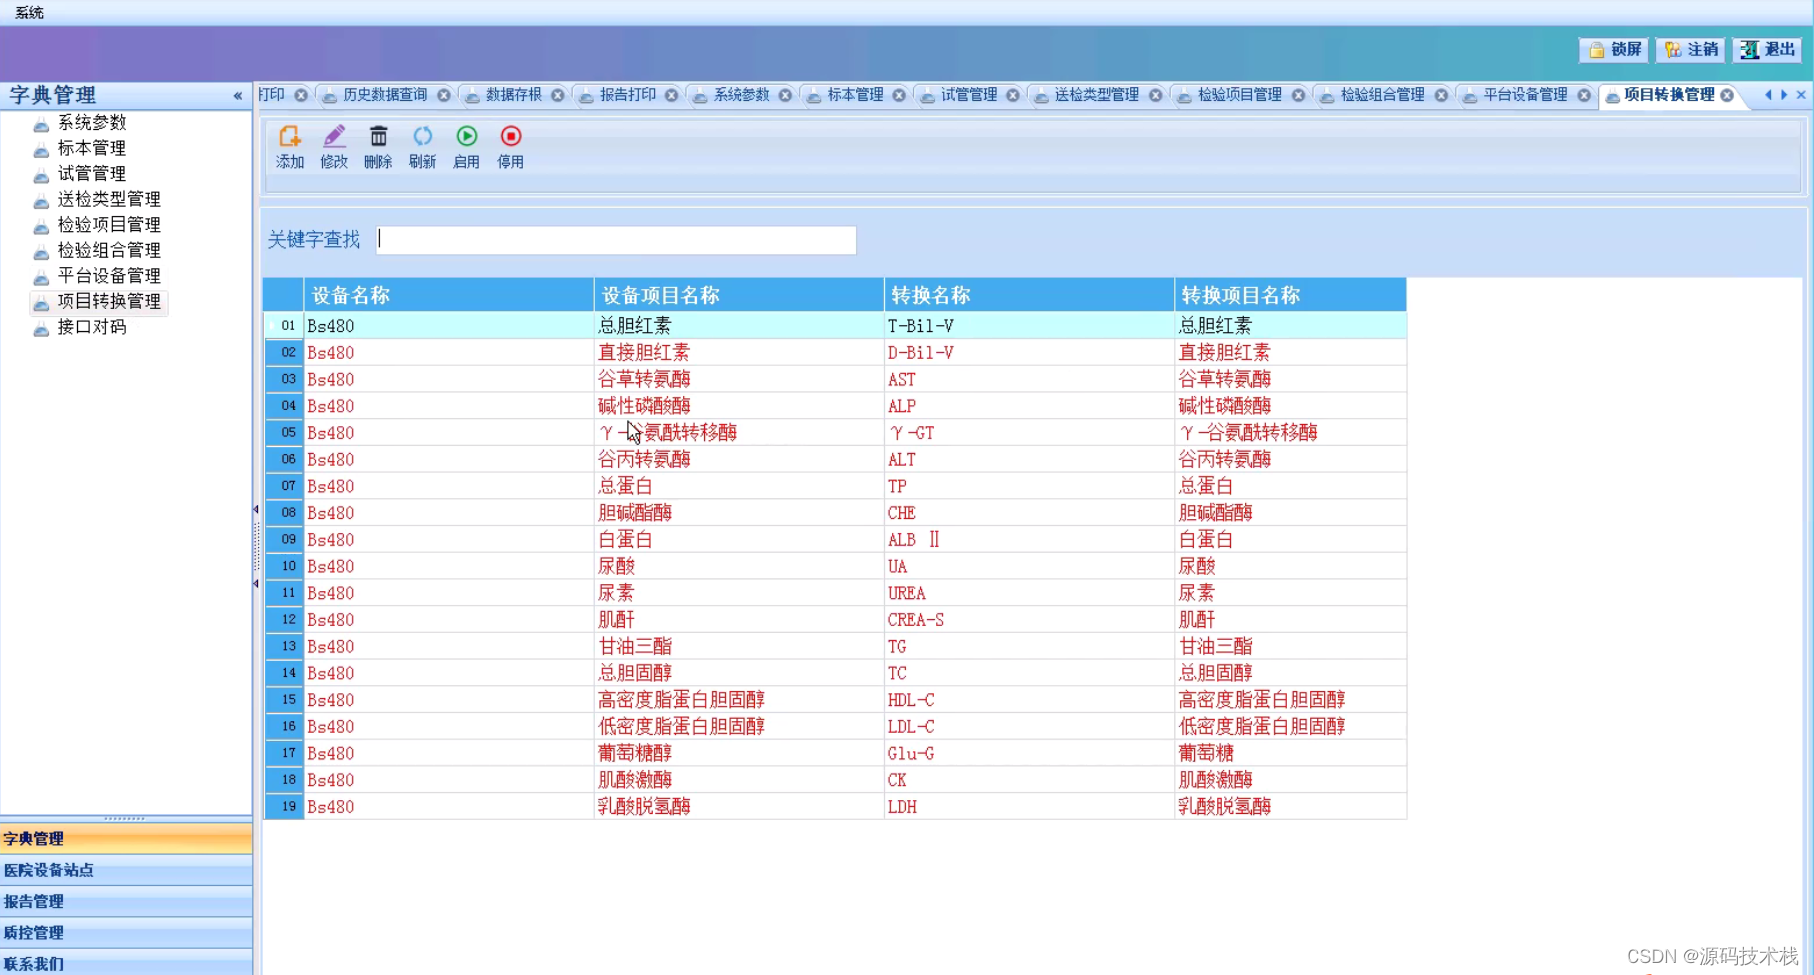Close the 检验组合管理 tab
The width and height of the screenshot is (1814, 975).
click(1441, 95)
